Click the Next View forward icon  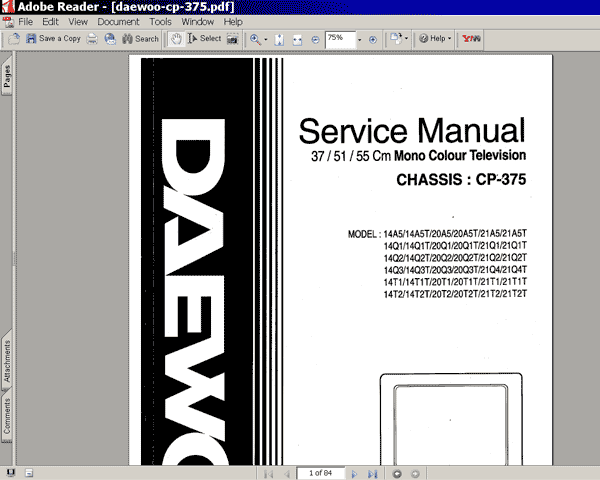click(415, 474)
